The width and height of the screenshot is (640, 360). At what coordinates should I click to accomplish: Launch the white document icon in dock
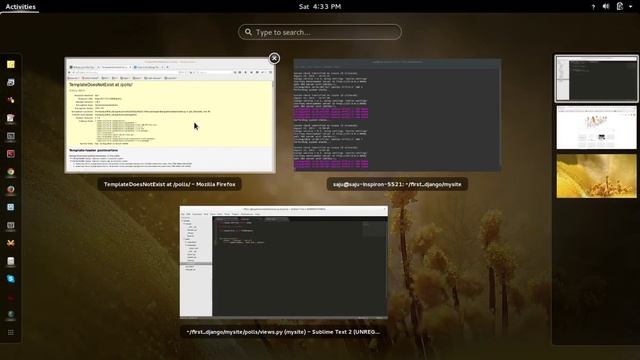click(x=11, y=261)
